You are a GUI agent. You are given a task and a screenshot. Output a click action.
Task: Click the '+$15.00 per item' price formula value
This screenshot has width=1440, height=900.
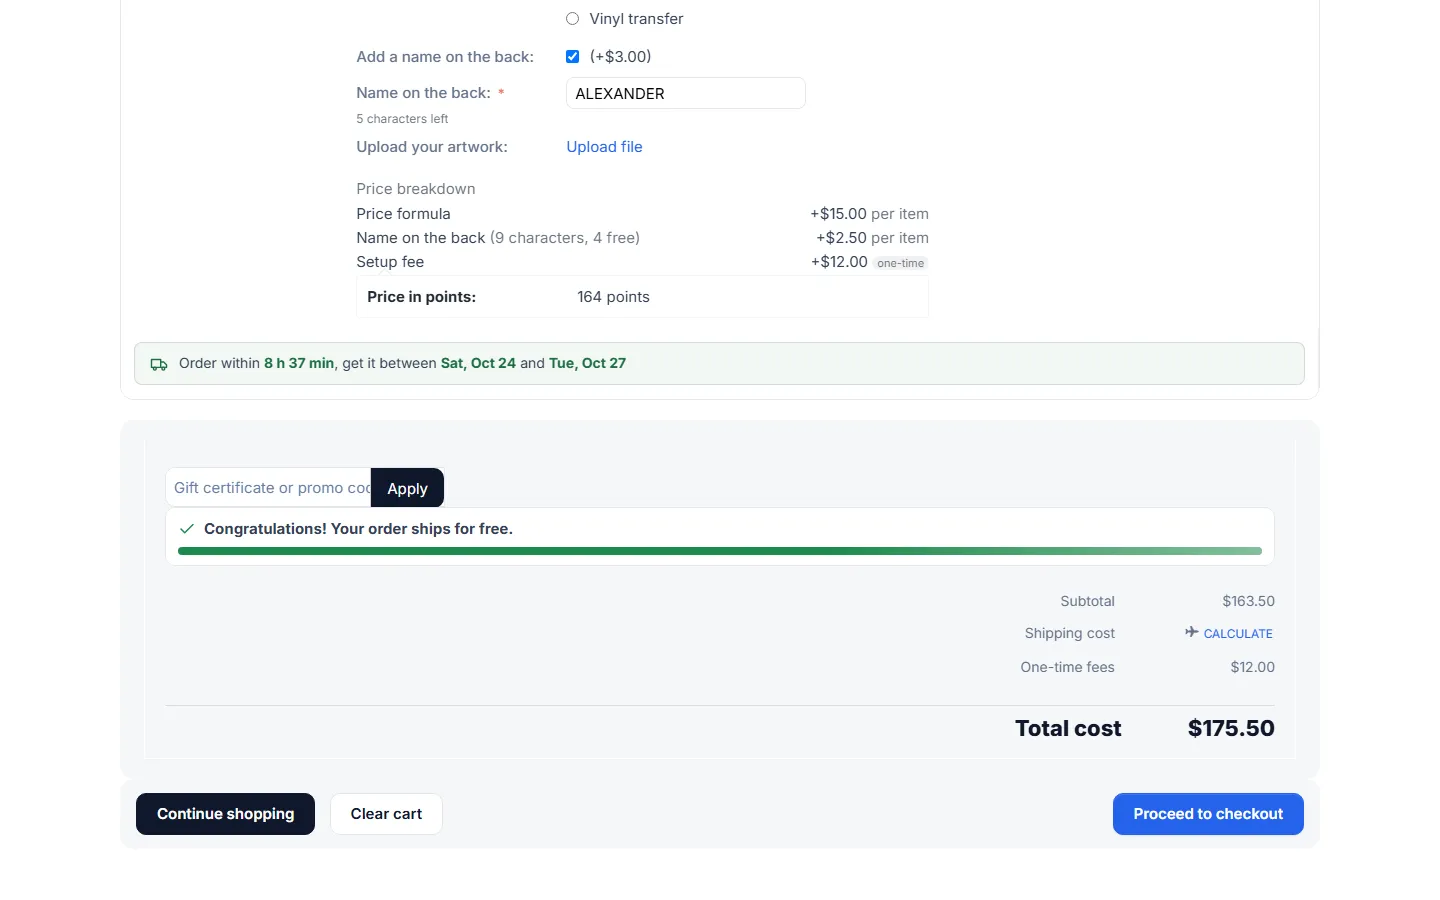(869, 214)
